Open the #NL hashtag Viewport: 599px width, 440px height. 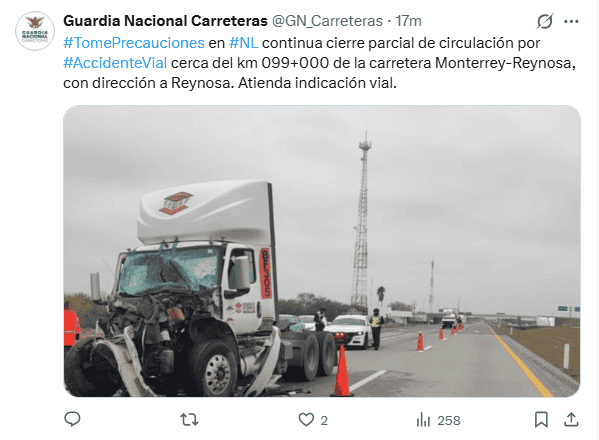(243, 43)
